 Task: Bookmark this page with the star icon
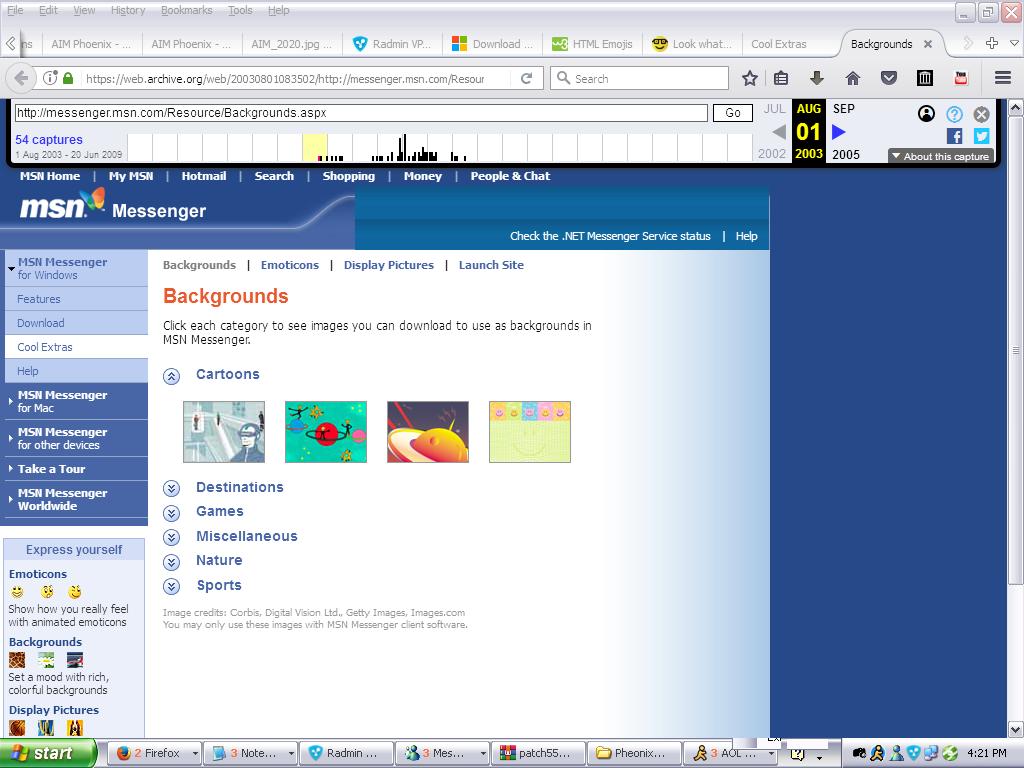point(750,78)
